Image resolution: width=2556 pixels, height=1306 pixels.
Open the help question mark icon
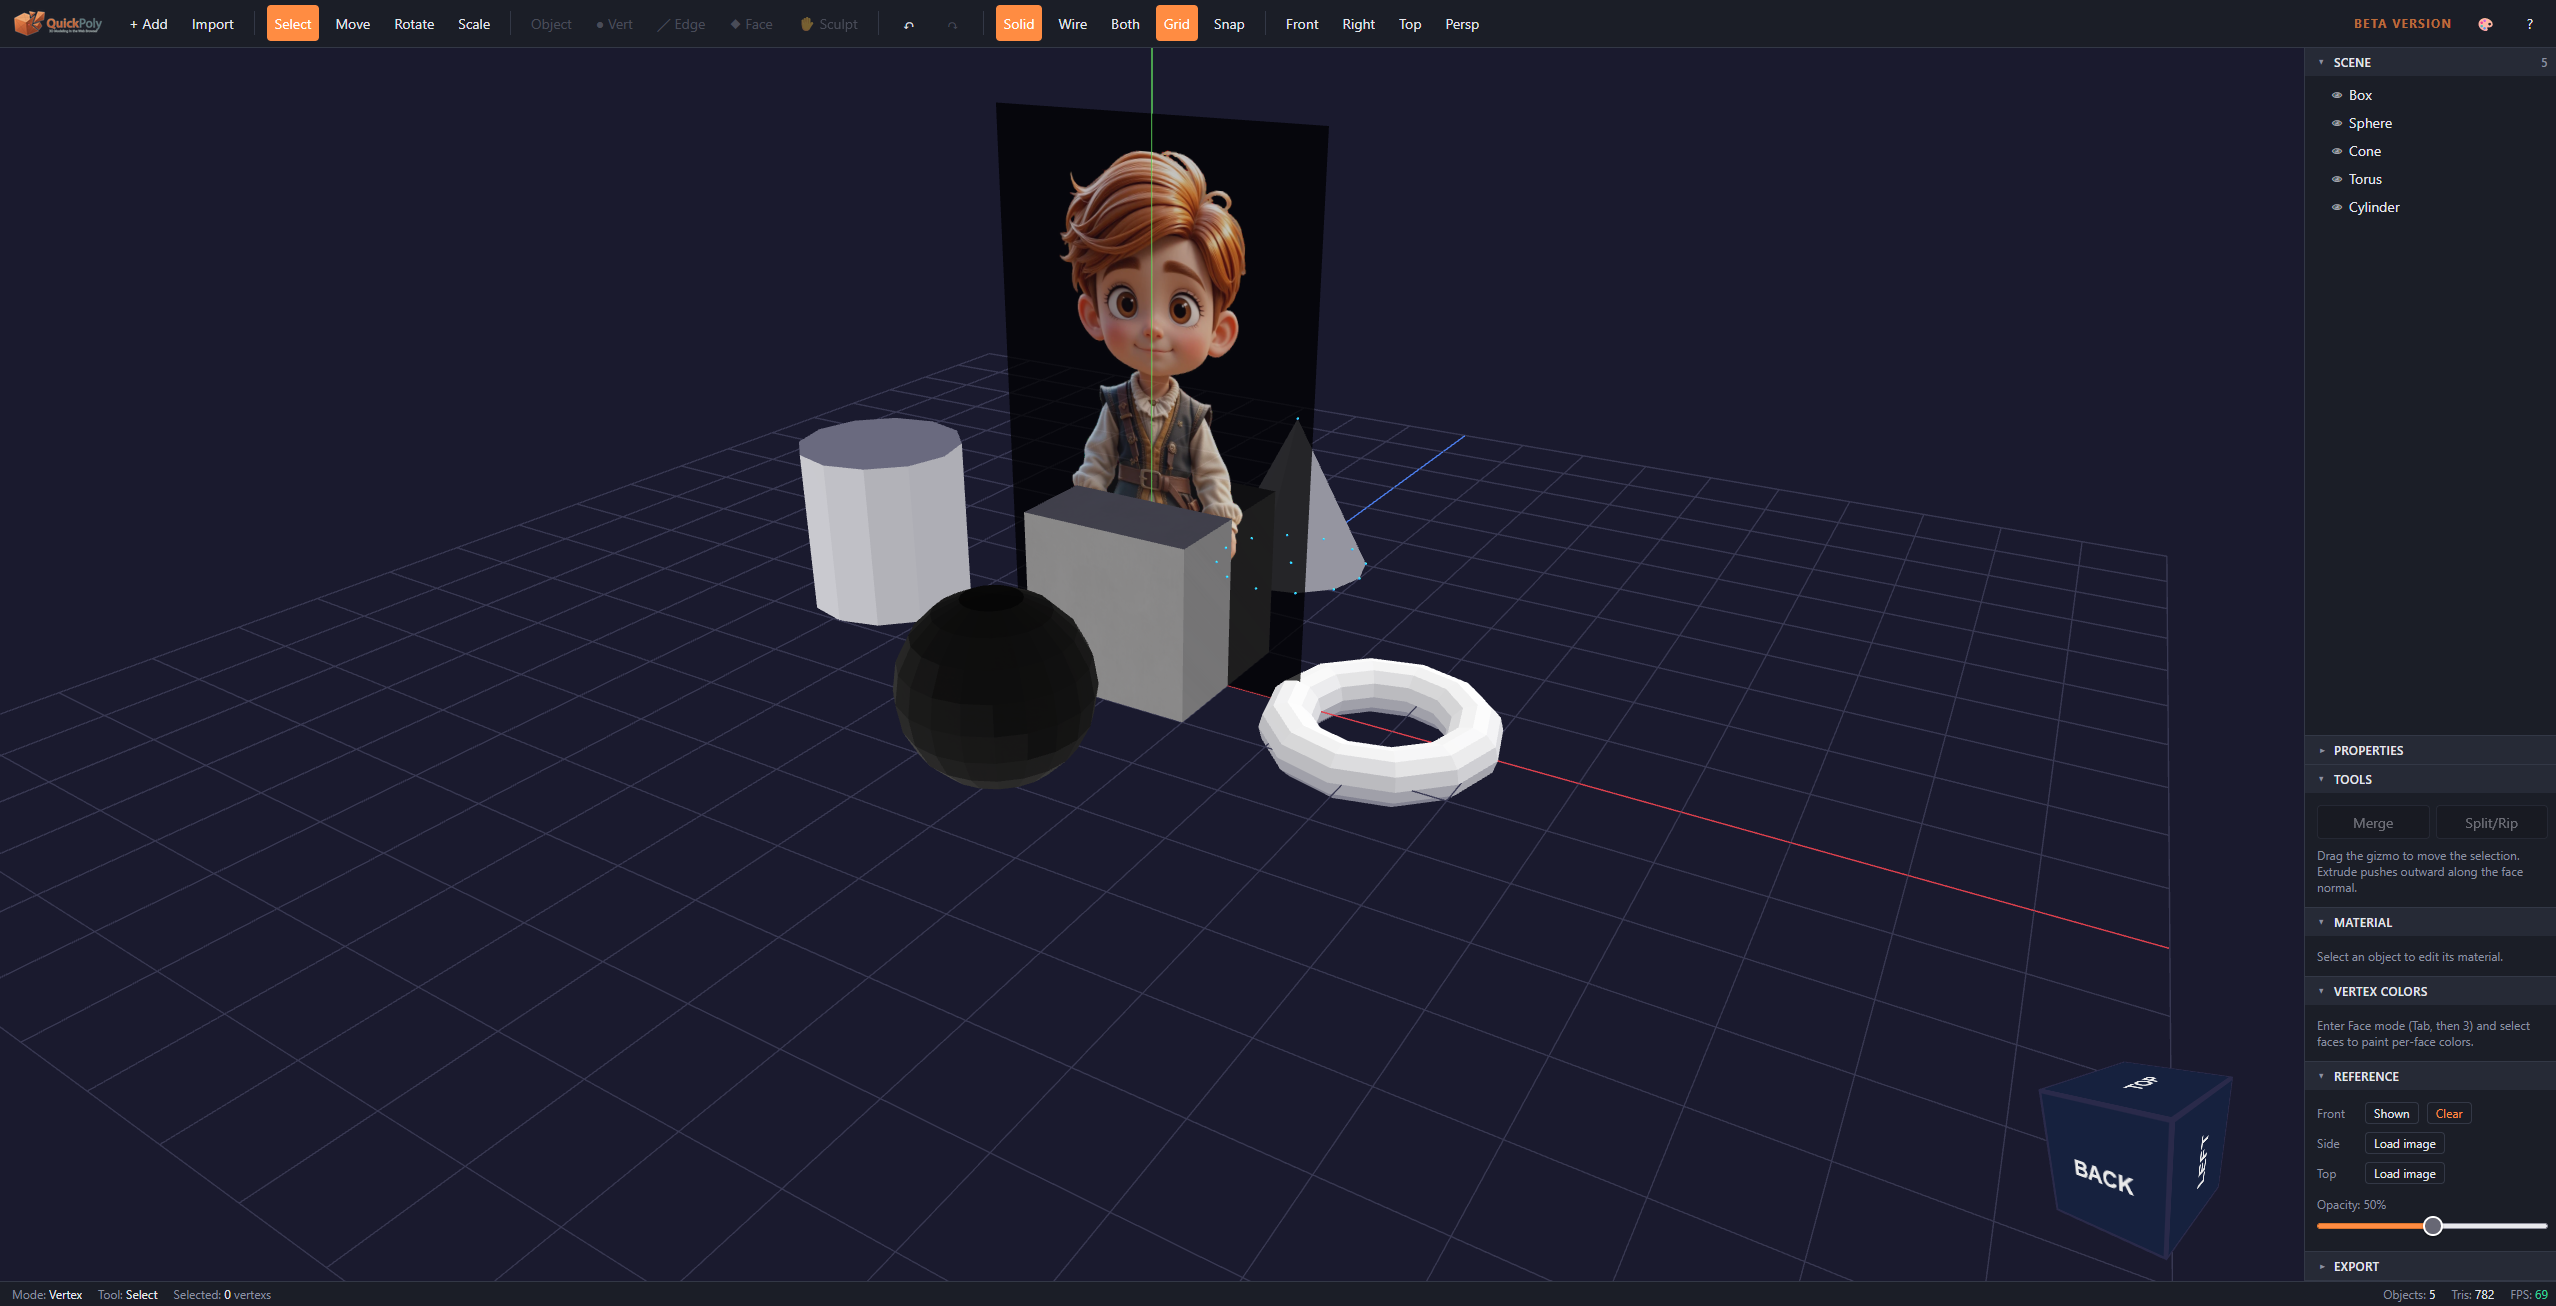click(x=2530, y=24)
